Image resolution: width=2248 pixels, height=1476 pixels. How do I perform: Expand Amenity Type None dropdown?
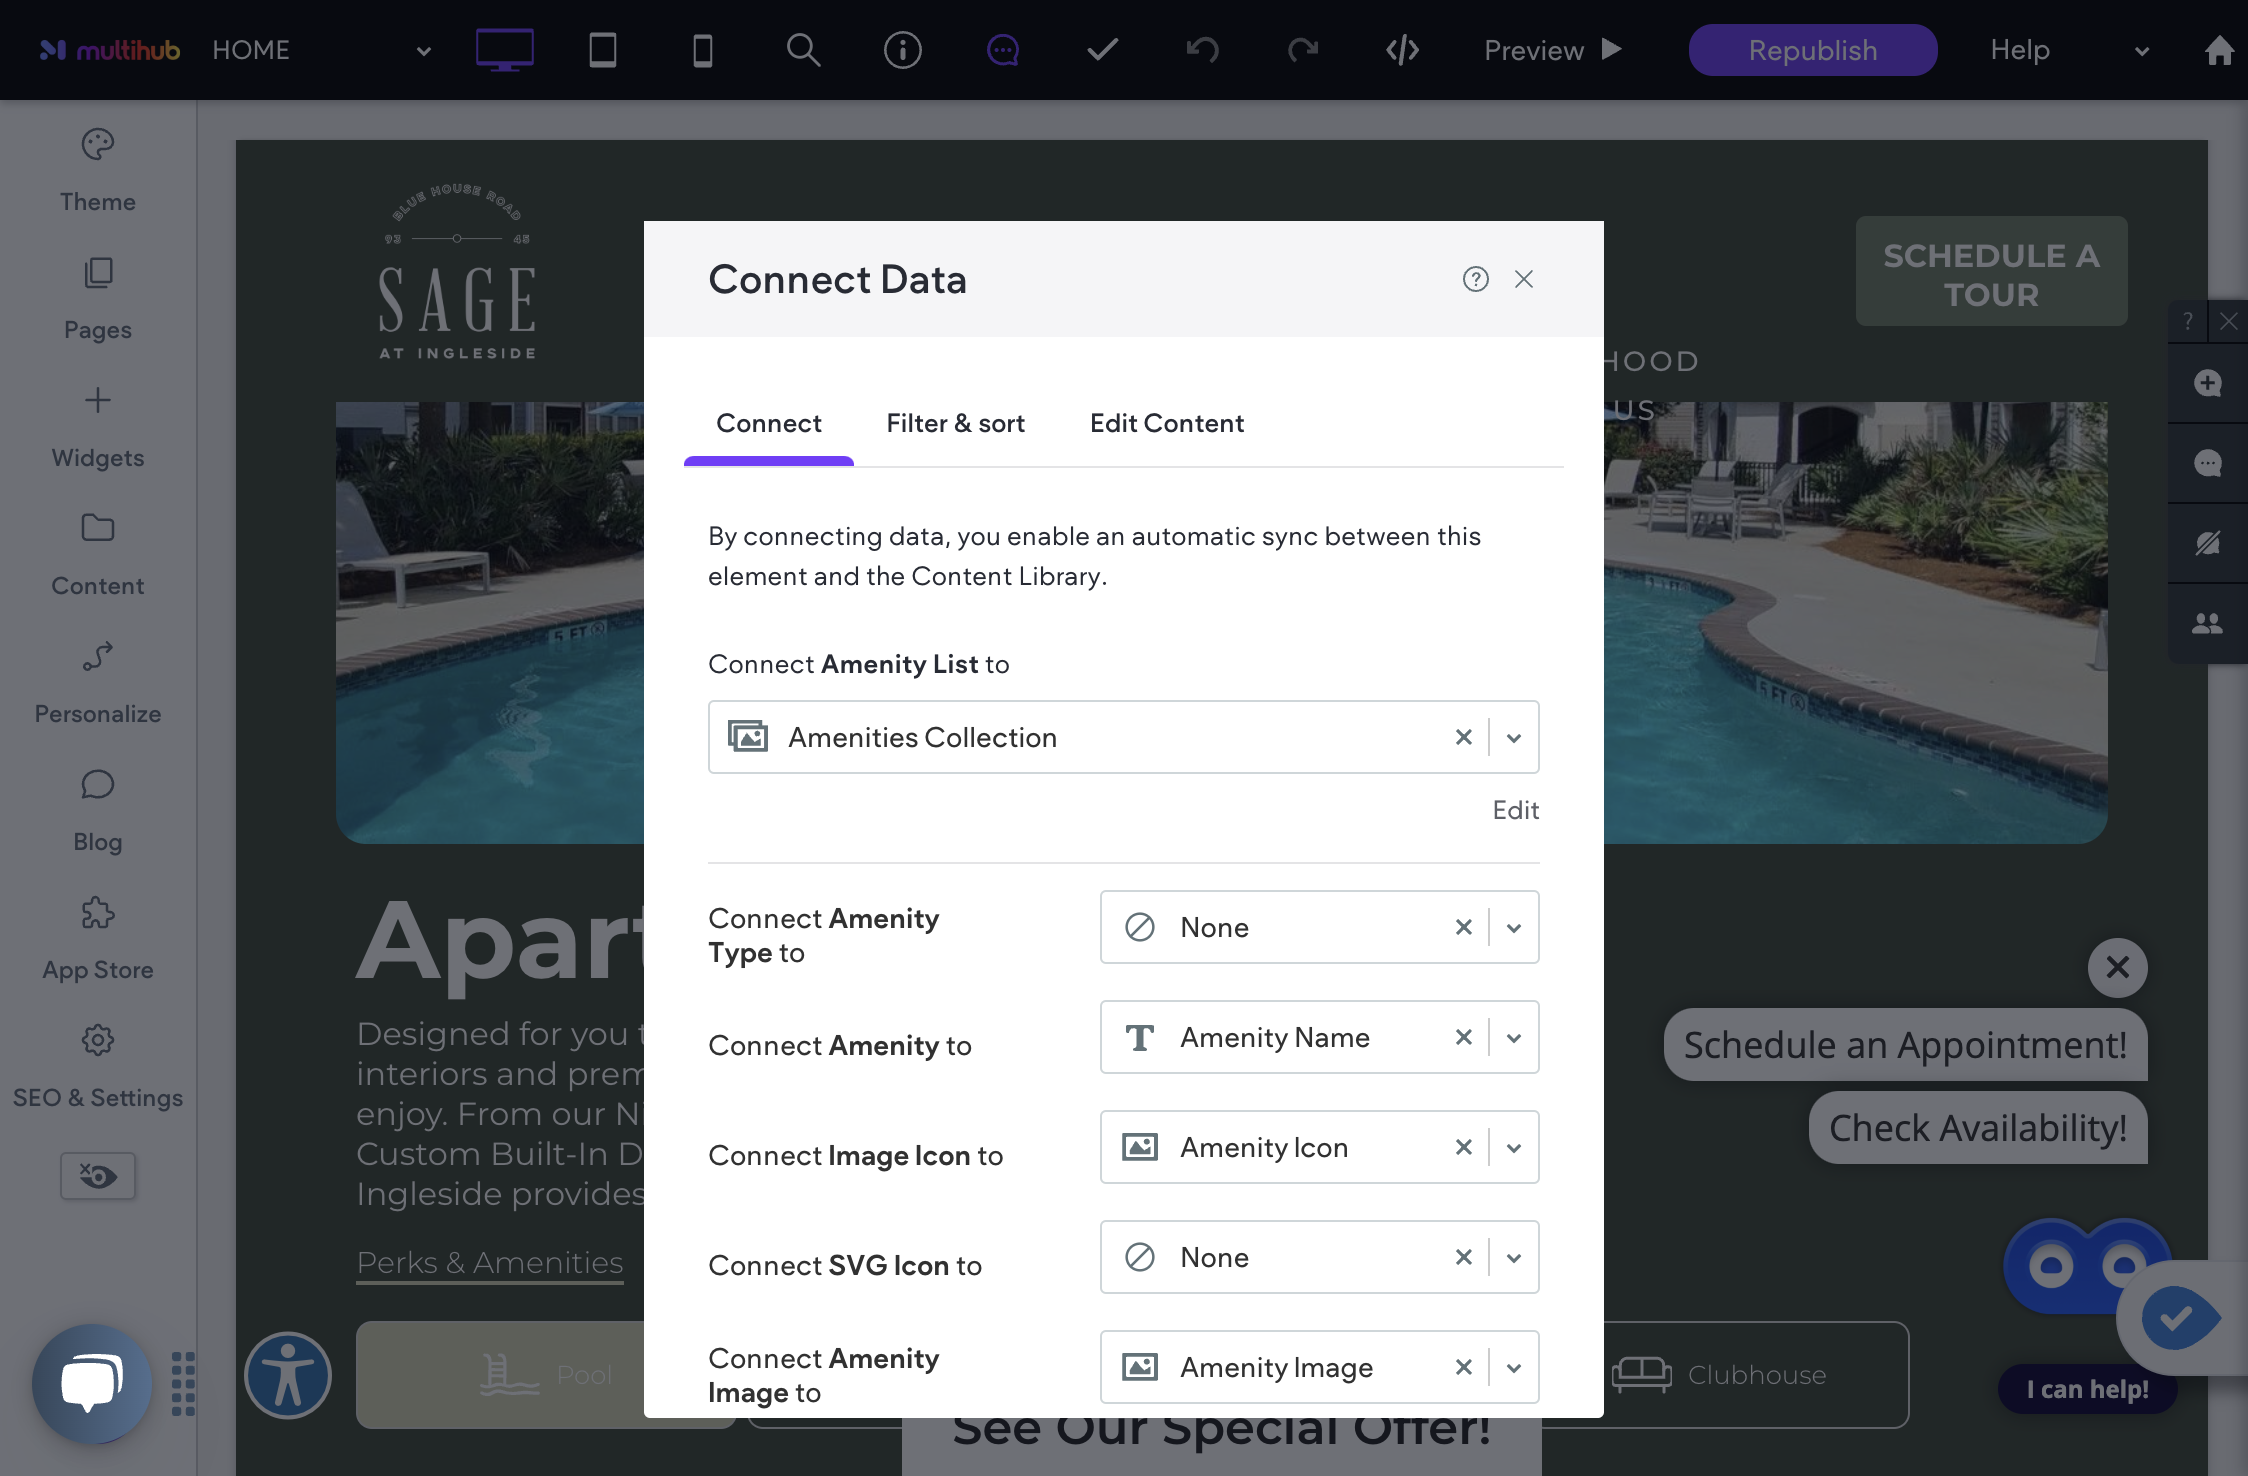click(1514, 928)
